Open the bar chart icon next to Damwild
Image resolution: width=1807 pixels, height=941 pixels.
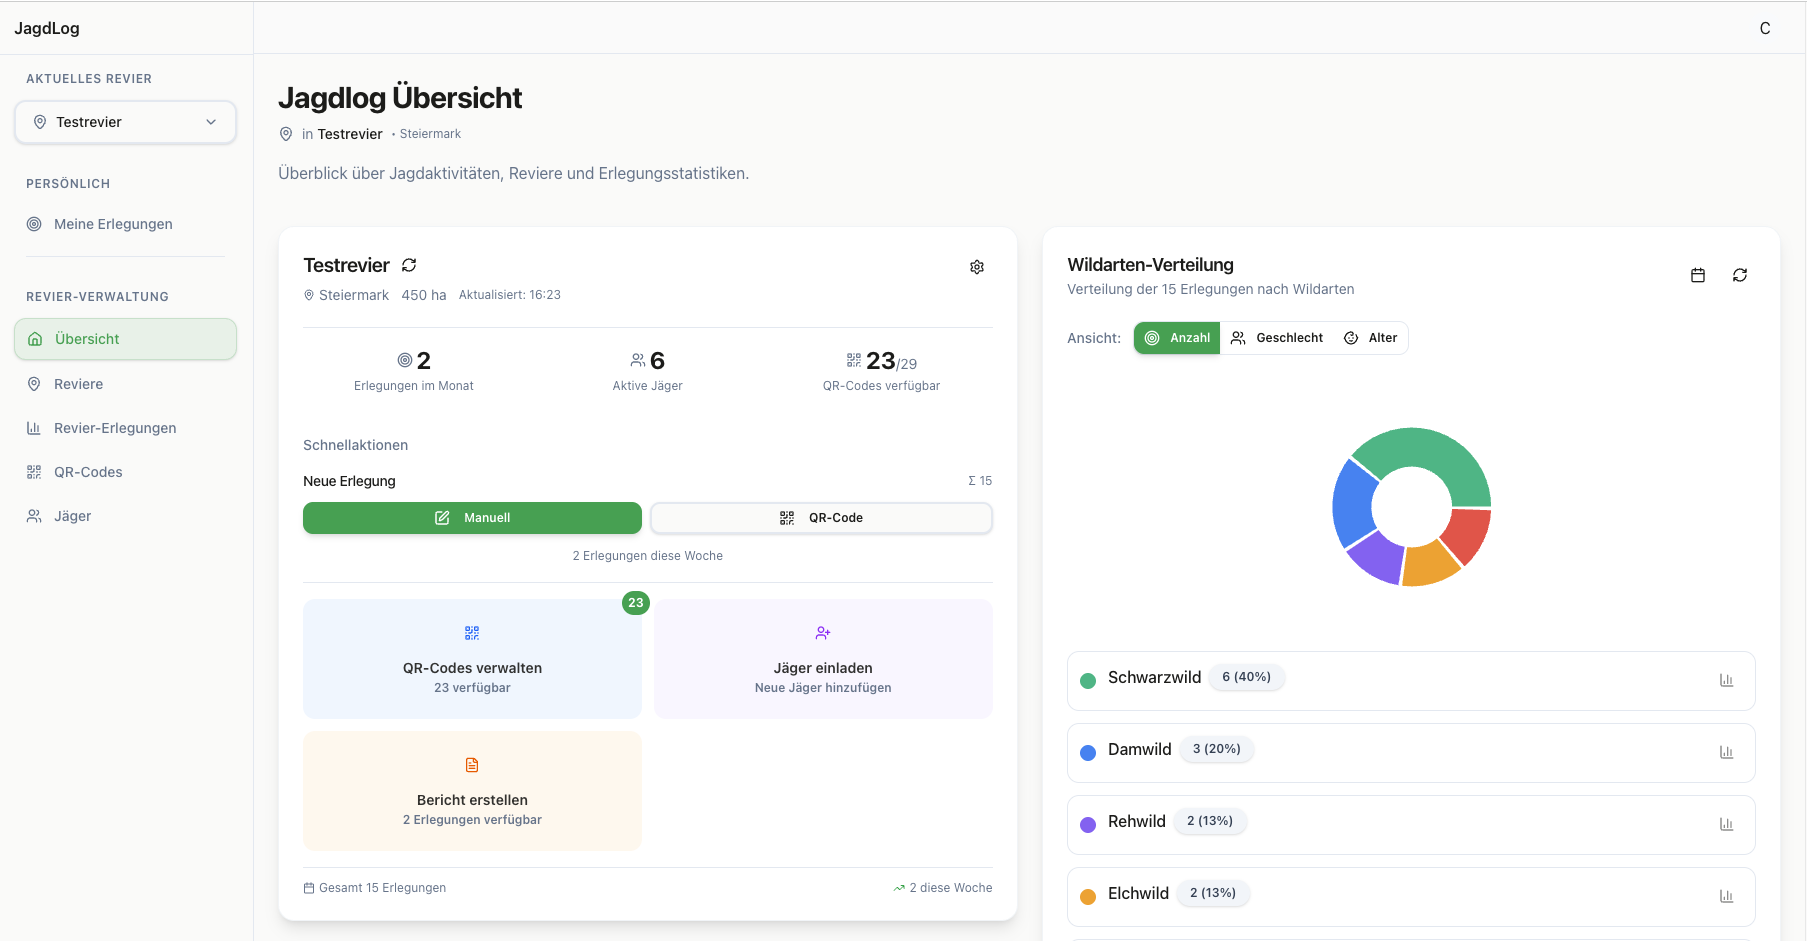1727,752
